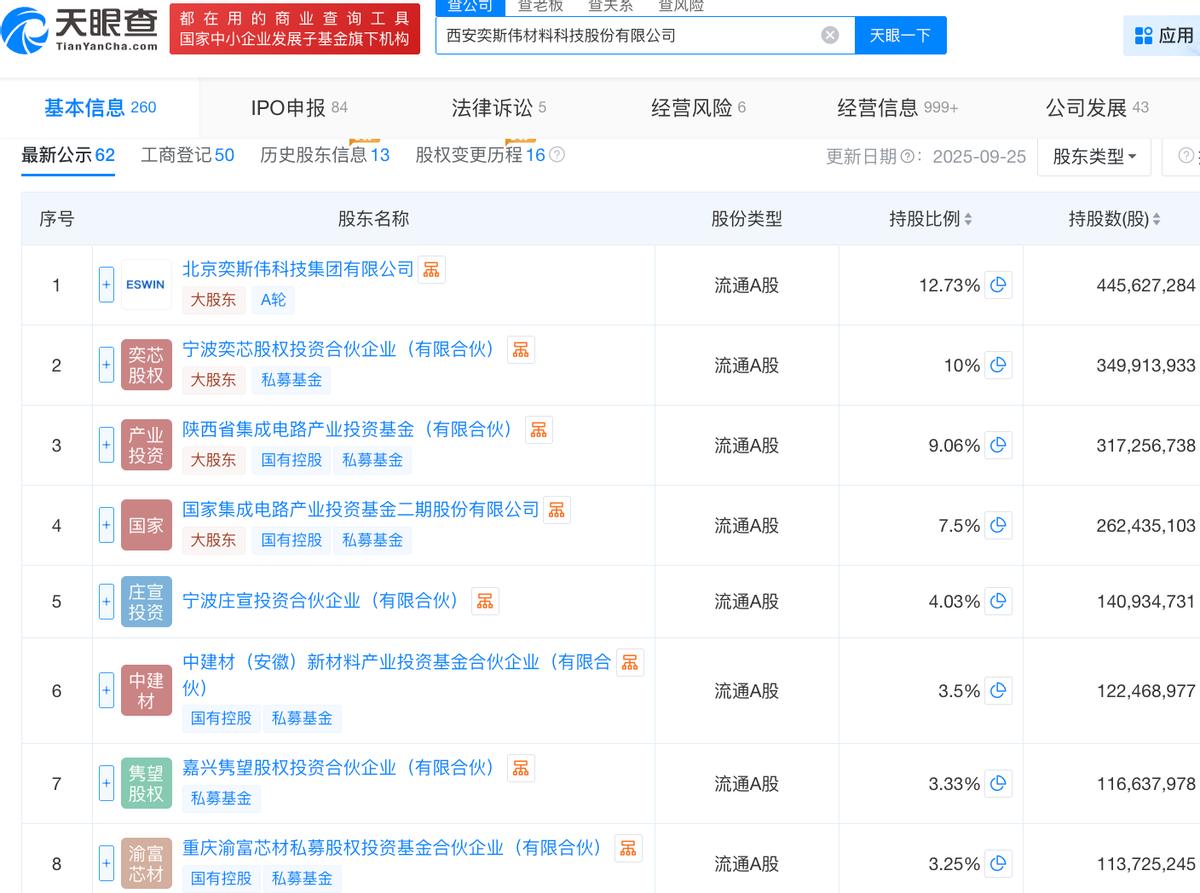Viewport: 1200px width, 893px height.
Task: Open 宁波奕芯股权投资合伙企业 link
Action: pyautogui.click(x=340, y=349)
